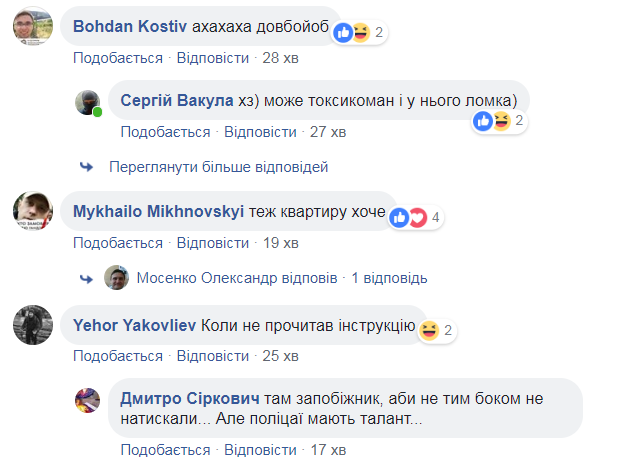Open Сергій Вакула's avatar
The height and width of the screenshot is (461, 638).
point(89,103)
